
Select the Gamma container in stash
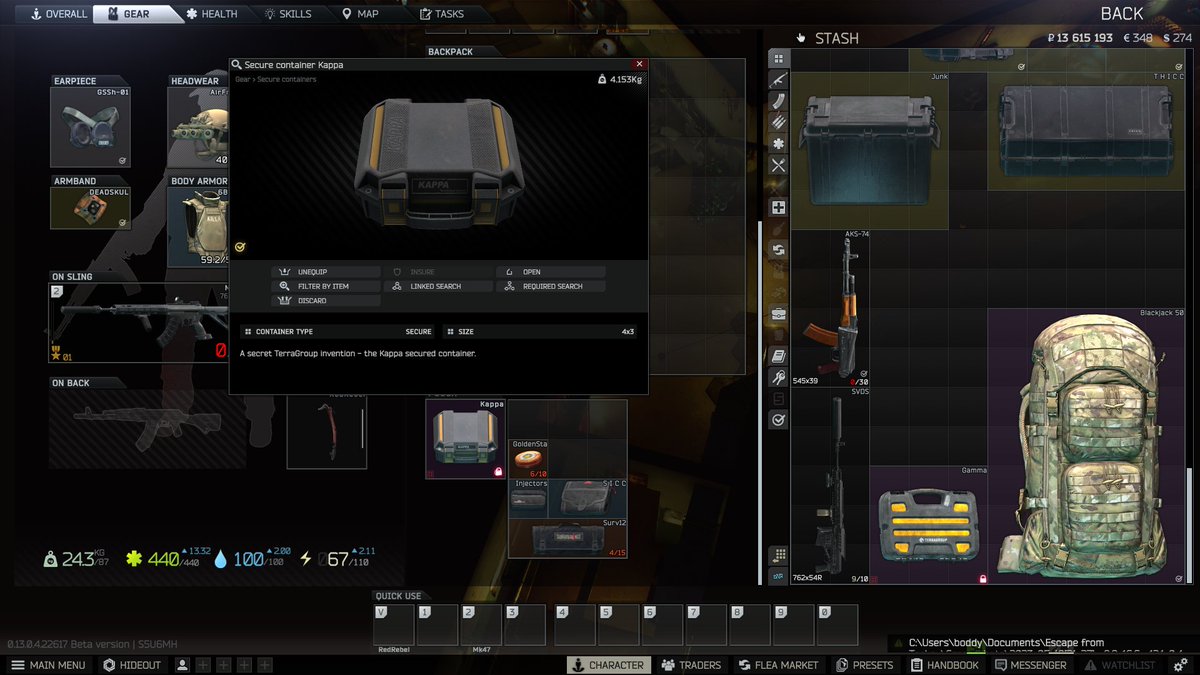(929, 525)
